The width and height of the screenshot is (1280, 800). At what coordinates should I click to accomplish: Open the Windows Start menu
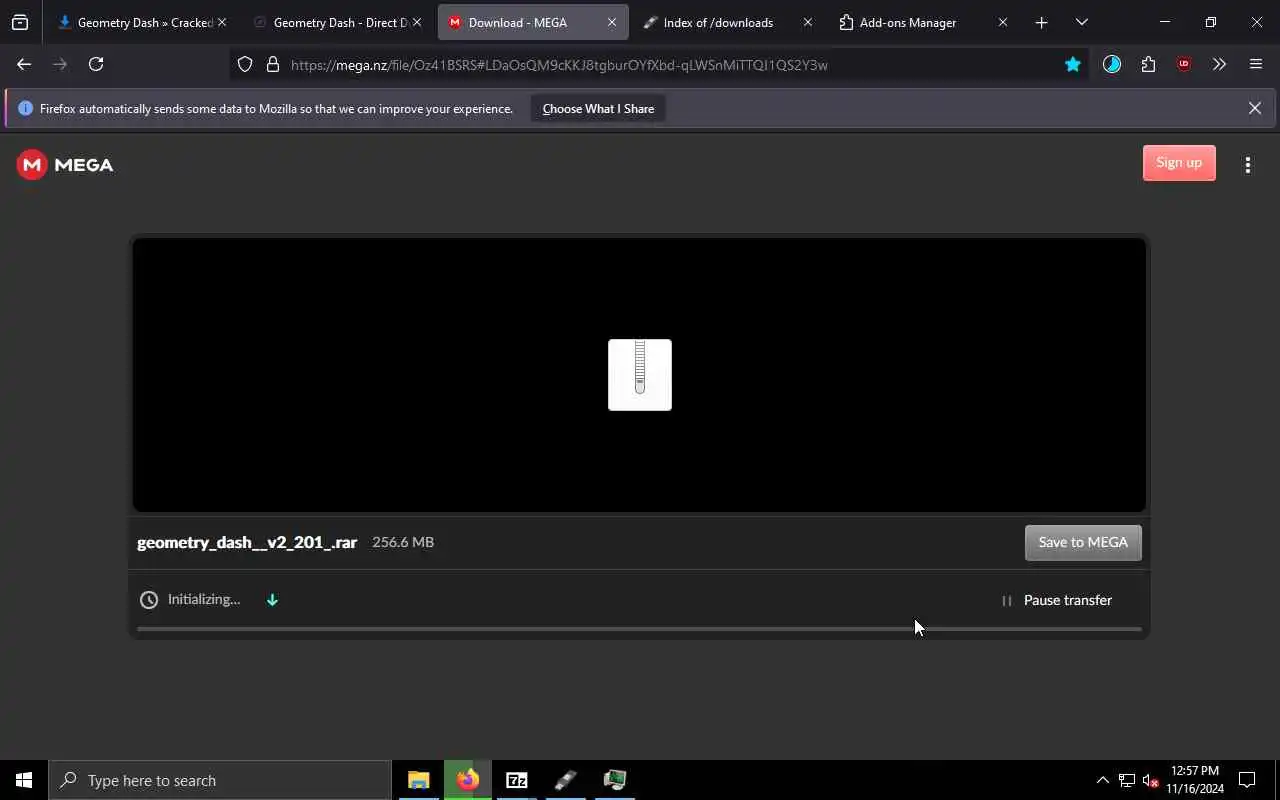(24, 780)
